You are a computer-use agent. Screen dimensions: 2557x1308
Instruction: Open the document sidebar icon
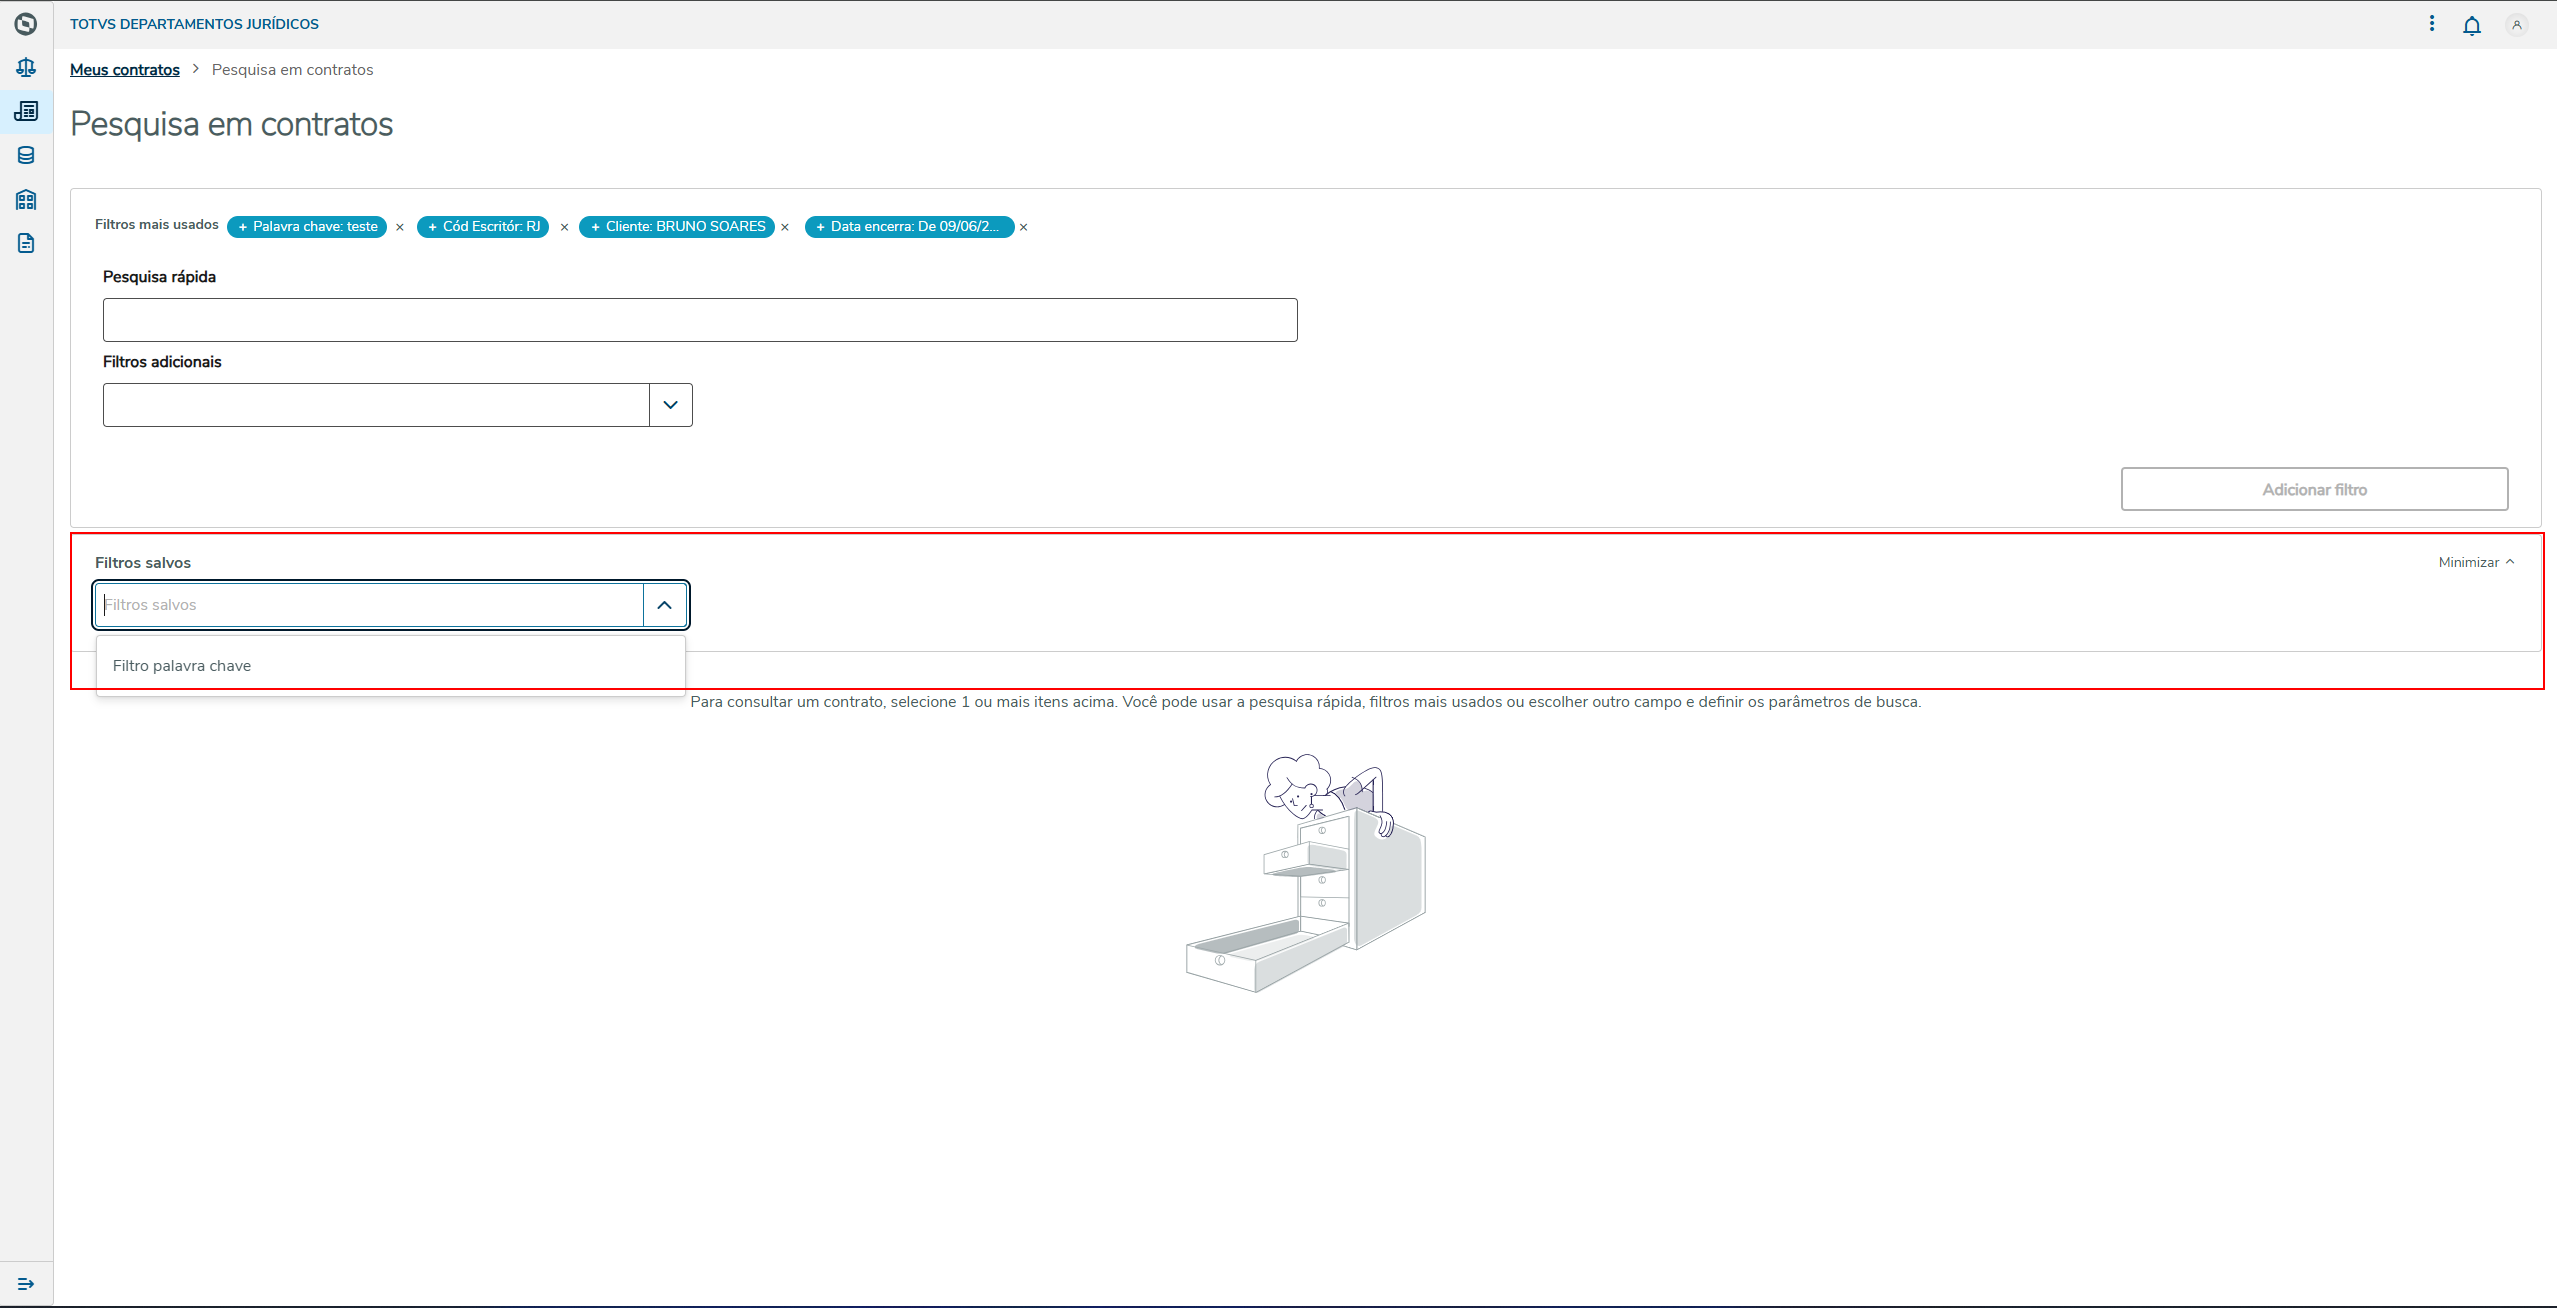26,243
